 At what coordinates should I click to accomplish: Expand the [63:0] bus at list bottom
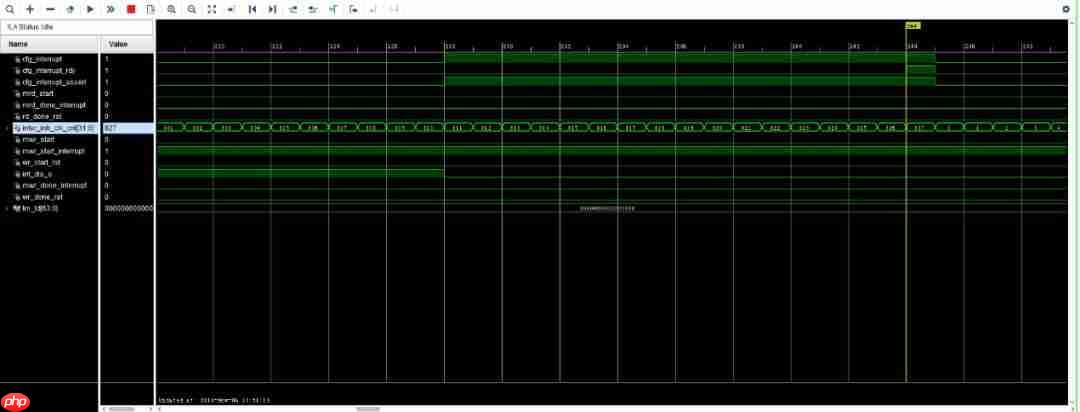(8, 208)
